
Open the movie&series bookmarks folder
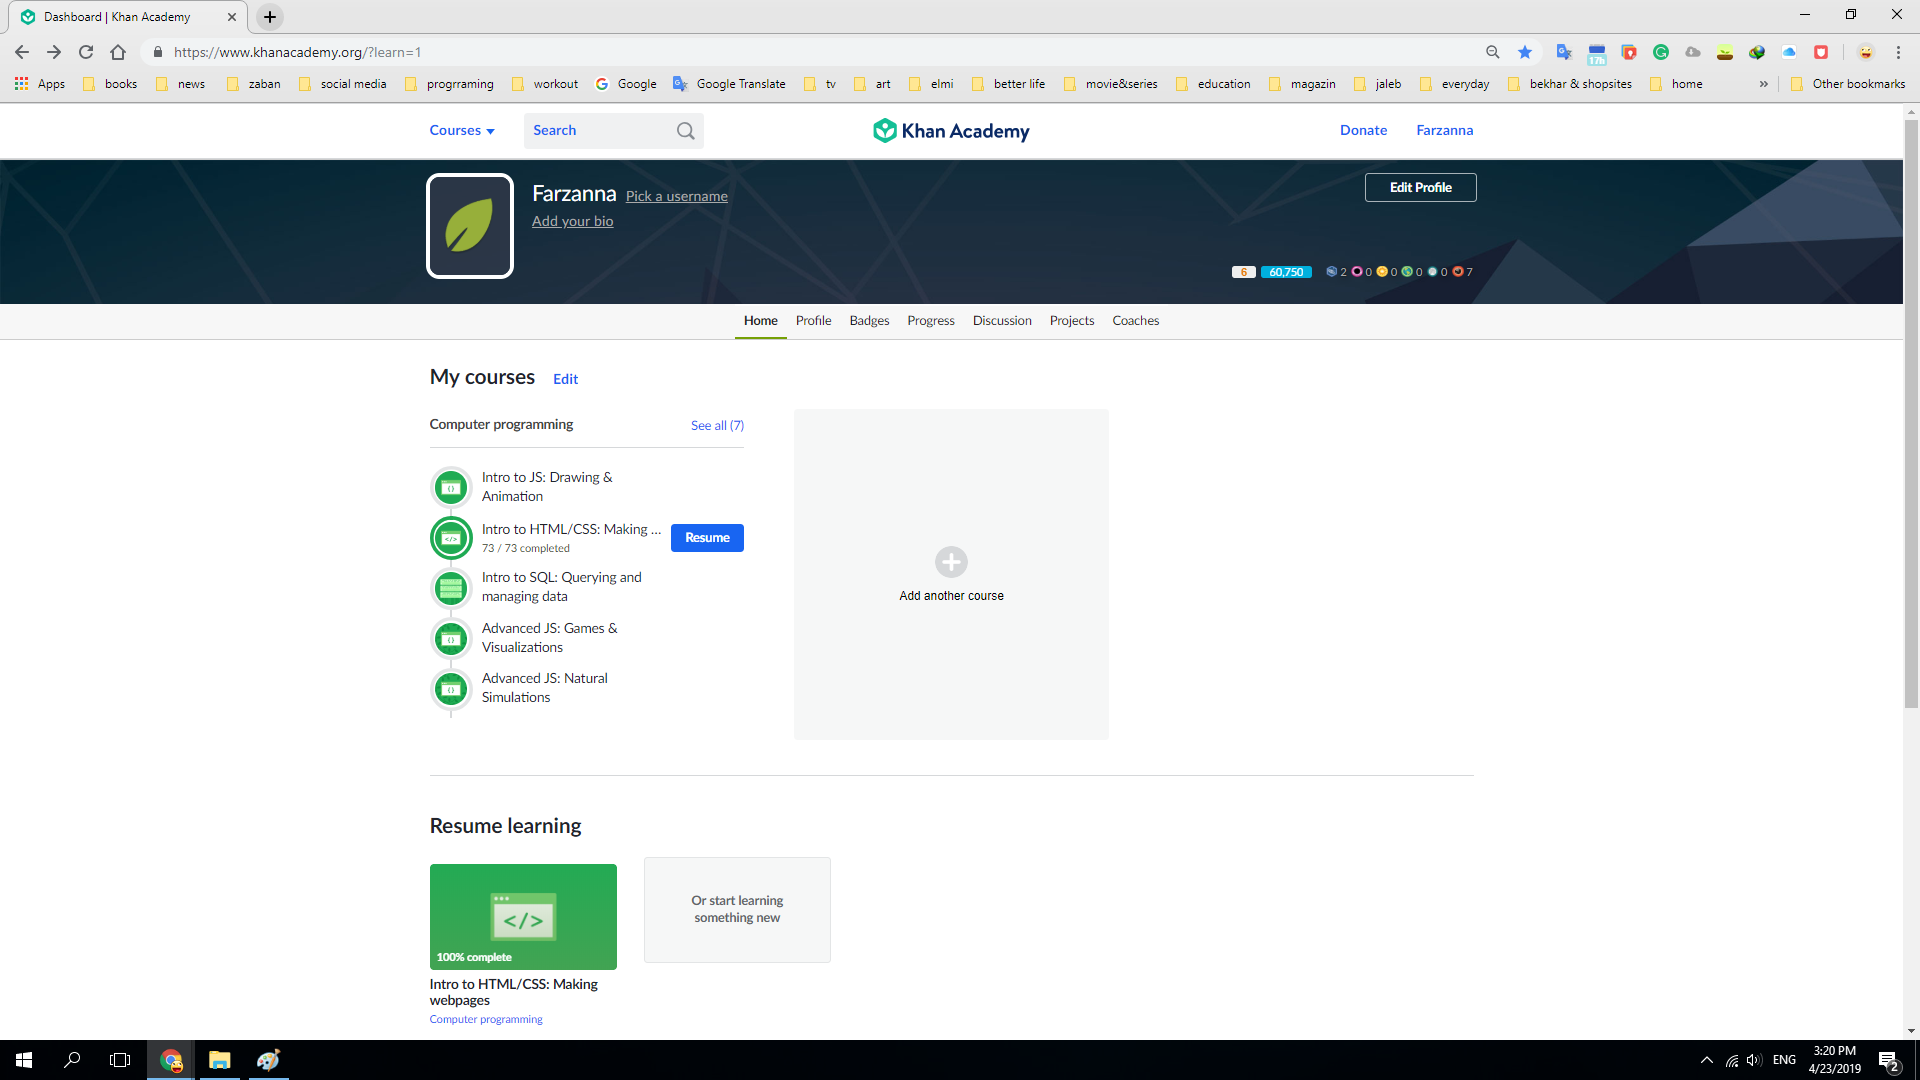coord(1110,84)
